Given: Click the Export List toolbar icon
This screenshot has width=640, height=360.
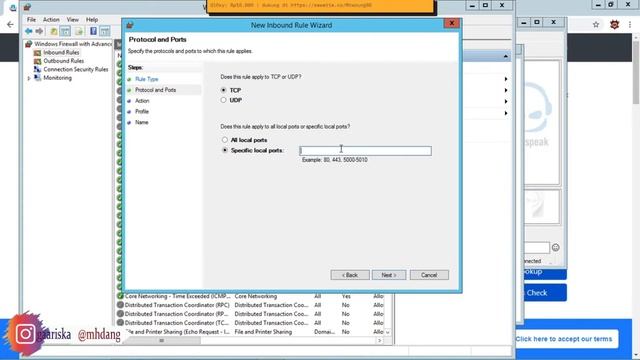Looking at the screenshot, I should (x=79, y=31).
